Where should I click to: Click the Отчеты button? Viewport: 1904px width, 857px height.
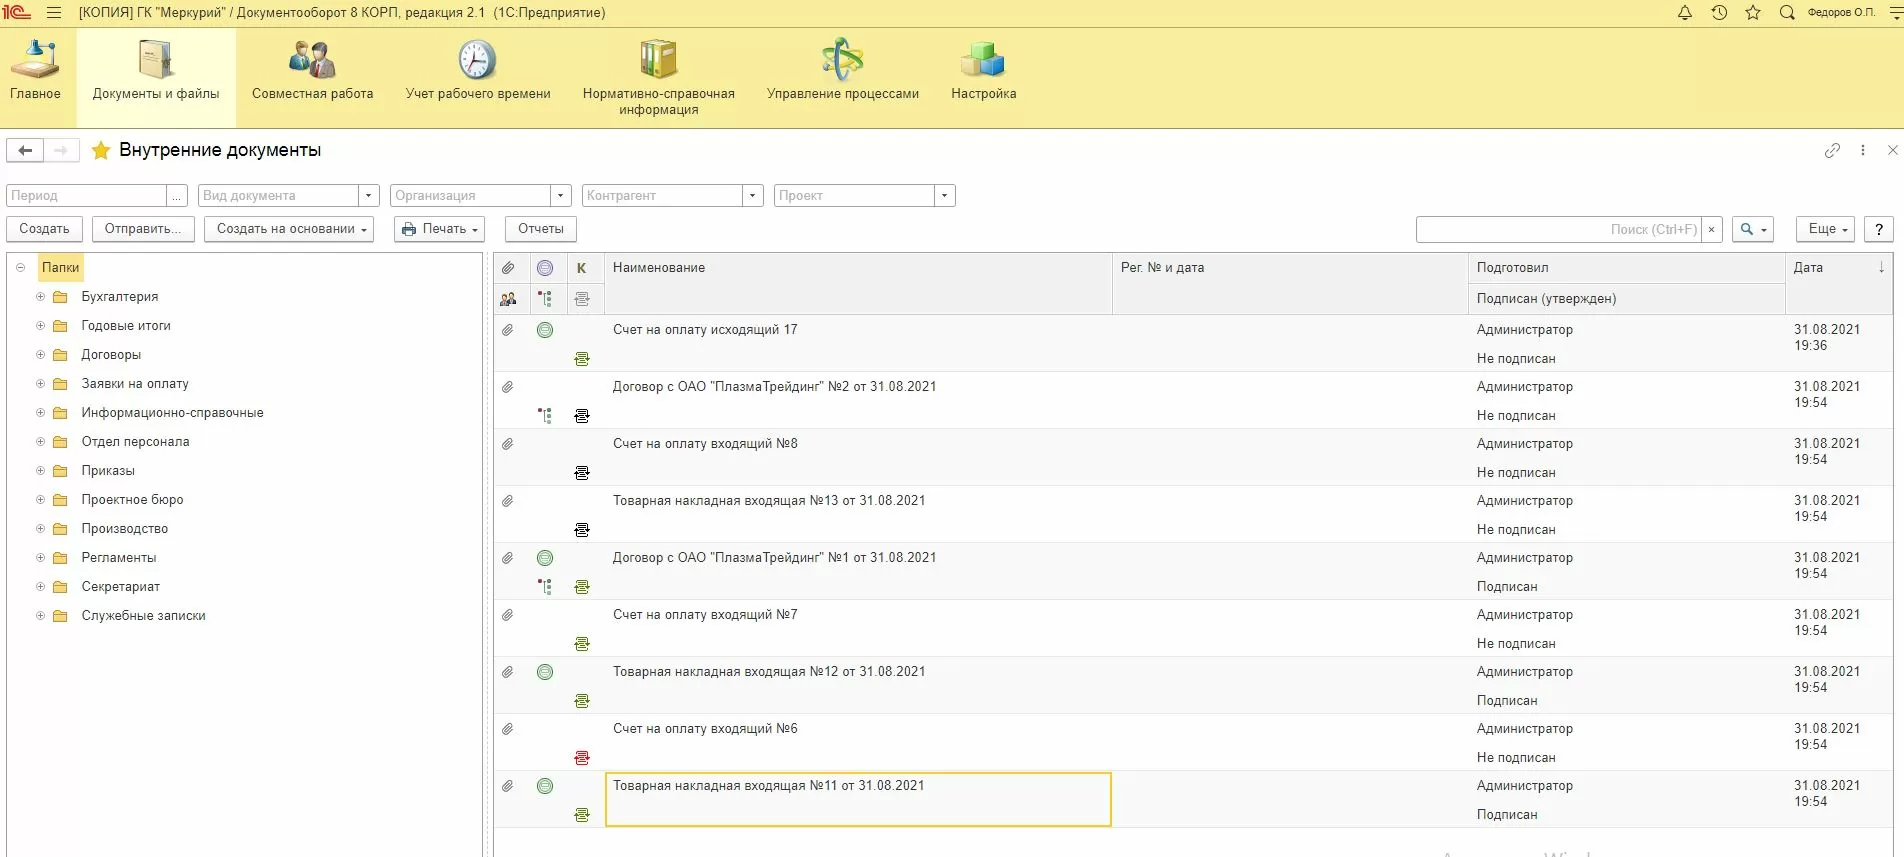tap(540, 229)
